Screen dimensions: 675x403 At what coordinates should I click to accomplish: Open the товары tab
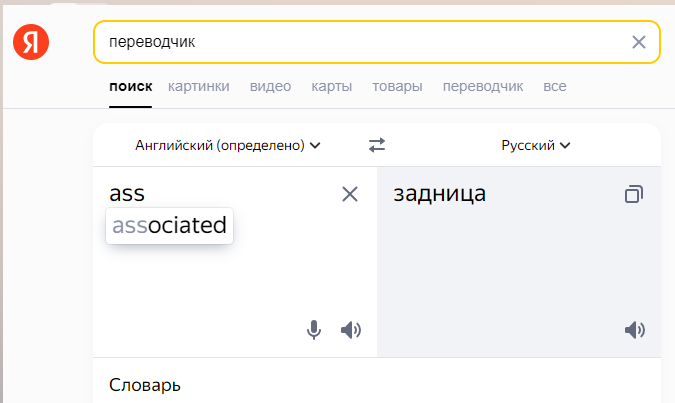tap(397, 87)
